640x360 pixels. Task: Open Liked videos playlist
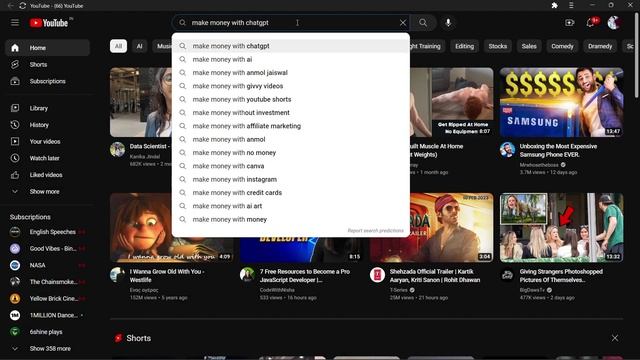pos(48,175)
